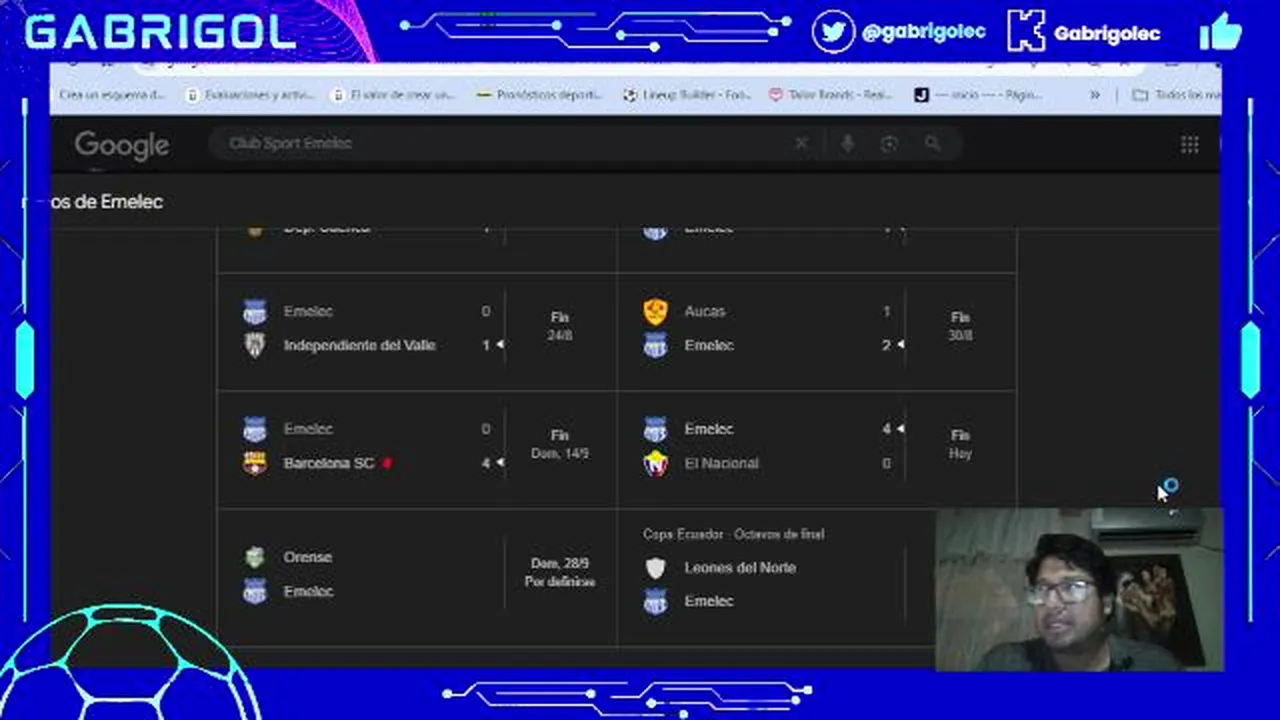Click the Dom, 28/9 Por definirse date
This screenshot has height=720, width=1280.
tap(560, 573)
